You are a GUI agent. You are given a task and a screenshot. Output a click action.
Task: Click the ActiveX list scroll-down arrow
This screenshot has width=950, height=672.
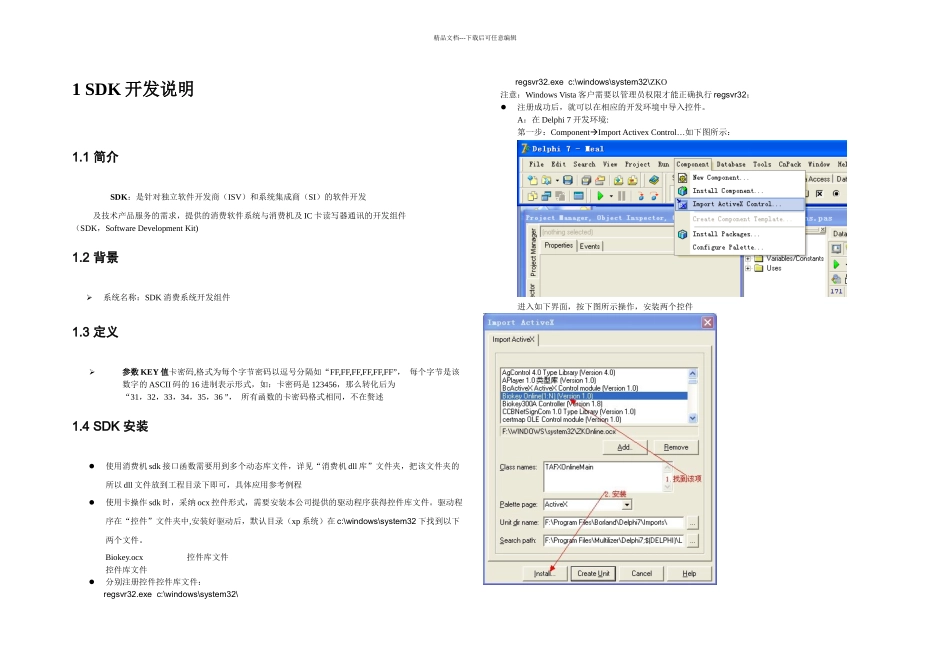[x=693, y=419]
